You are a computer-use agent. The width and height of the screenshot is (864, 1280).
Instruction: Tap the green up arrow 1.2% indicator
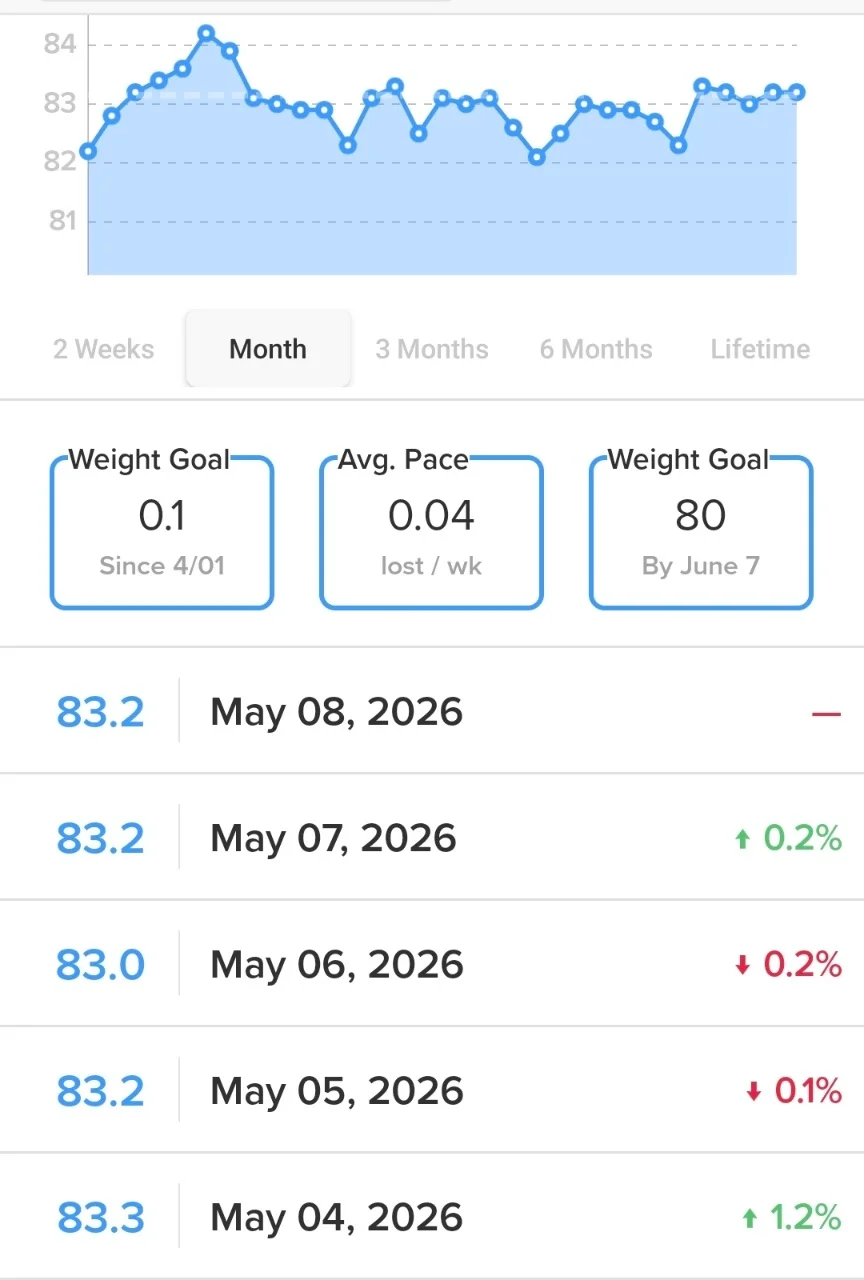(791, 1217)
